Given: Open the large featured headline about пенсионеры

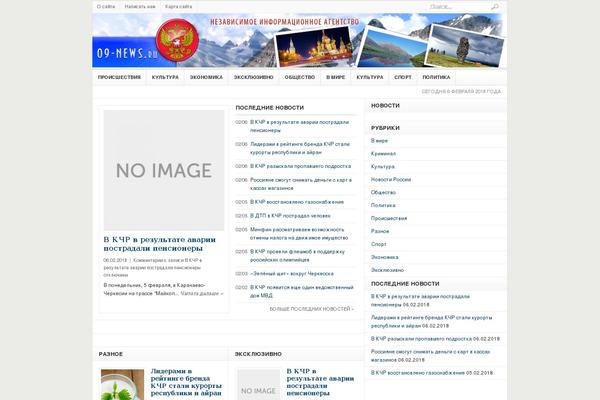Looking at the screenshot, I should (160, 244).
